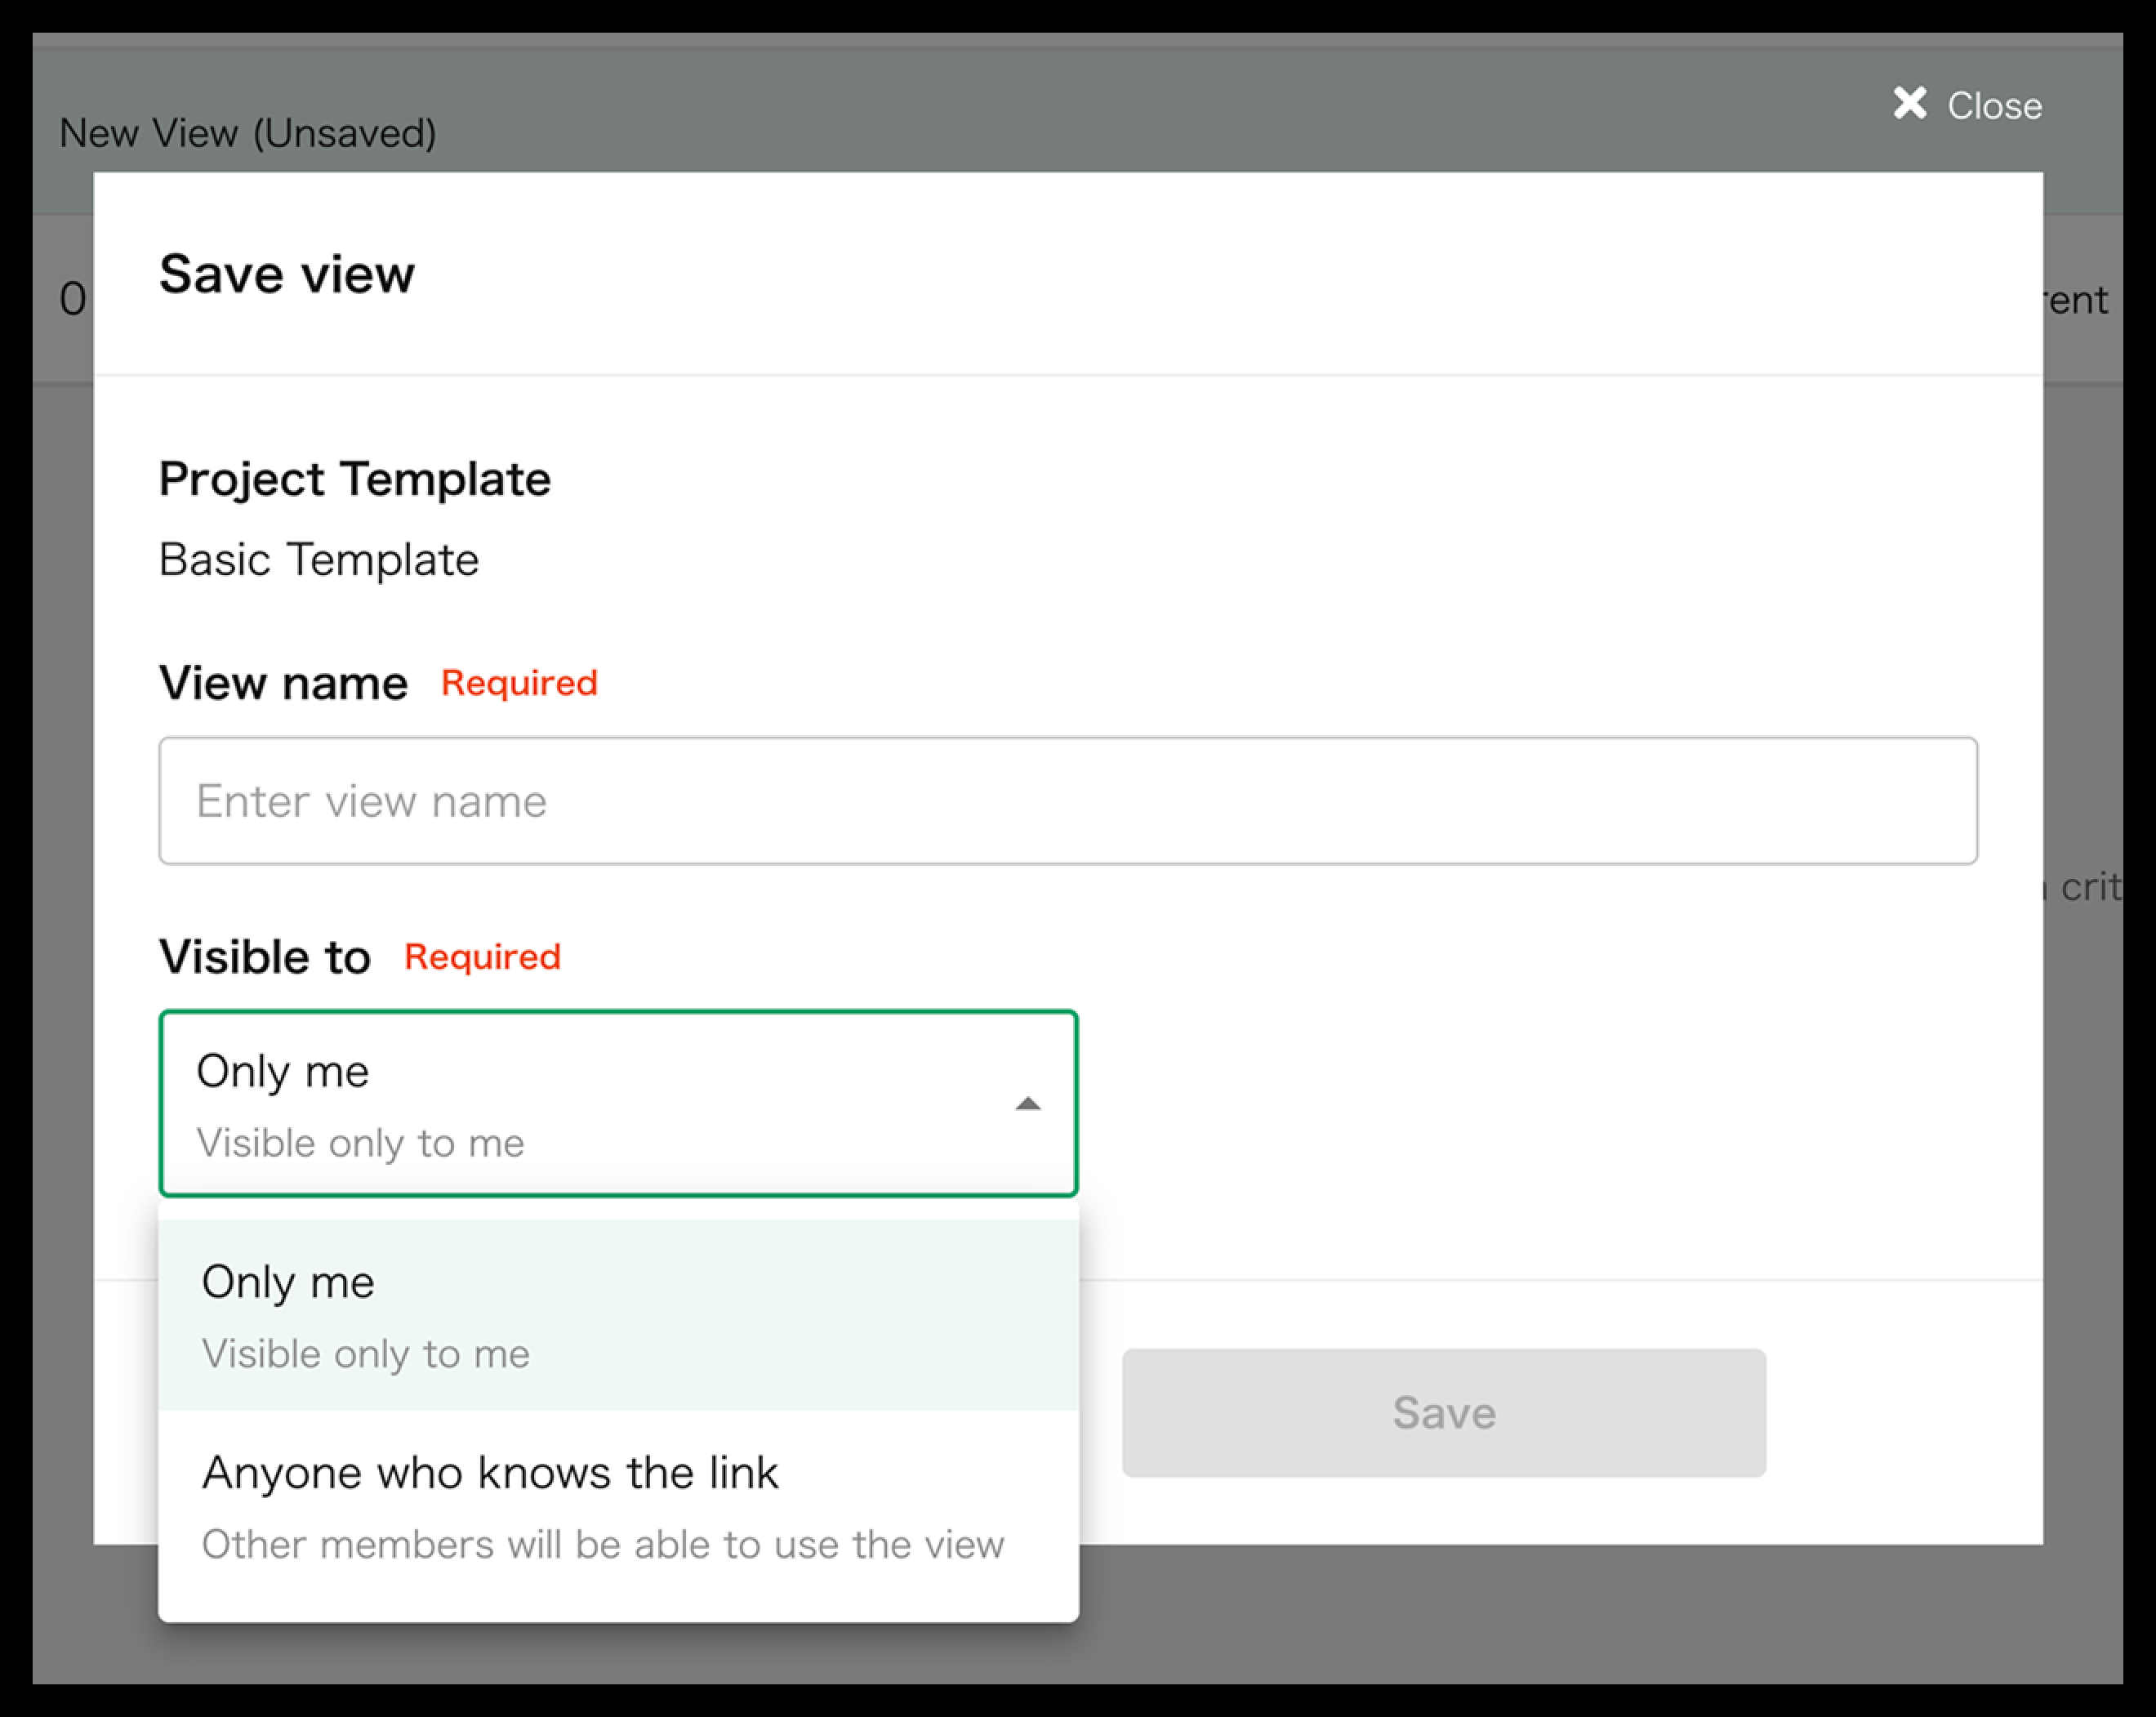2156x1717 pixels.
Task: Select the Only me option in list
Action: tap(288, 1283)
